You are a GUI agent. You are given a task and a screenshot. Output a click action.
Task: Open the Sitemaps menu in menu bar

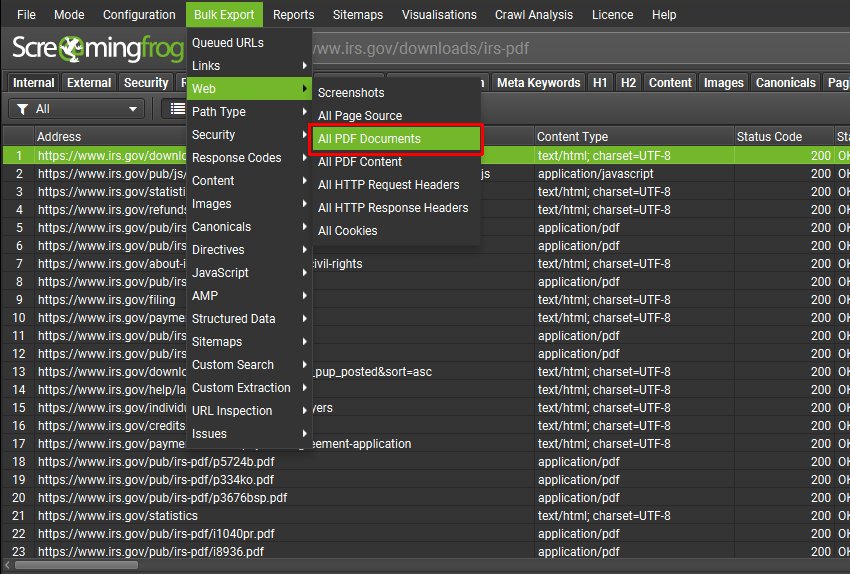point(358,15)
